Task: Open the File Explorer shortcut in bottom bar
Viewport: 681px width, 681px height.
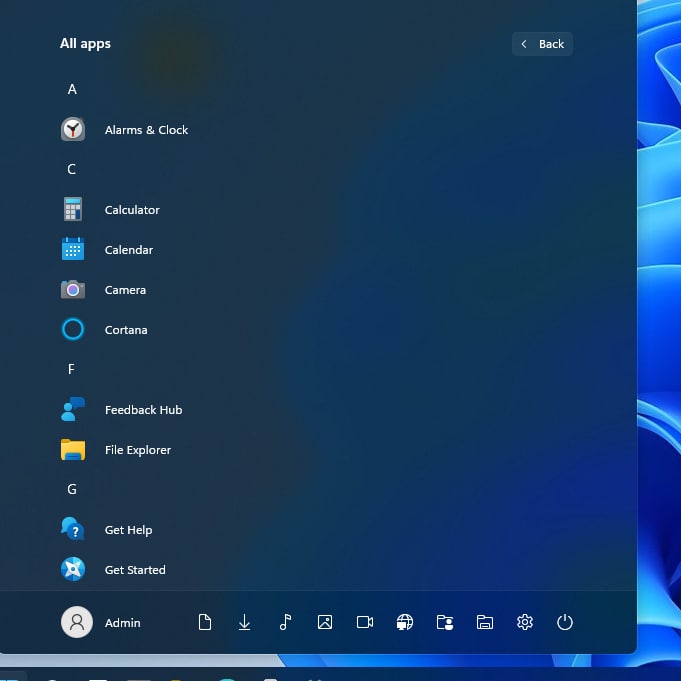Action: click(485, 622)
